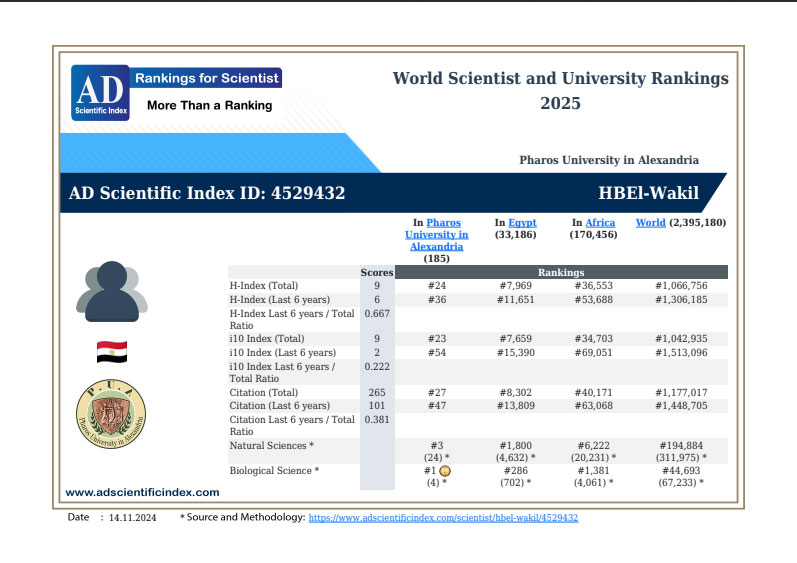Open the Africa rankings link
This screenshot has height=563, width=797.
(x=600, y=223)
